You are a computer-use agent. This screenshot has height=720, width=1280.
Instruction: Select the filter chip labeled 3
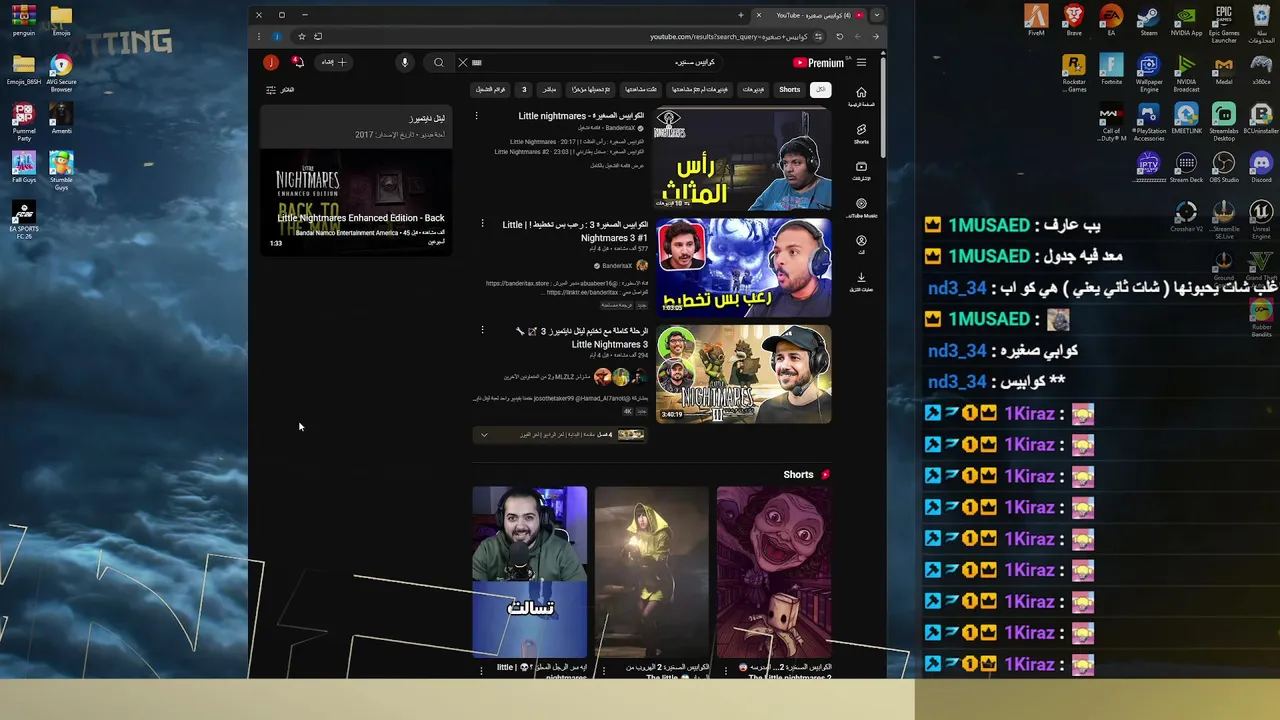[523, 90]
